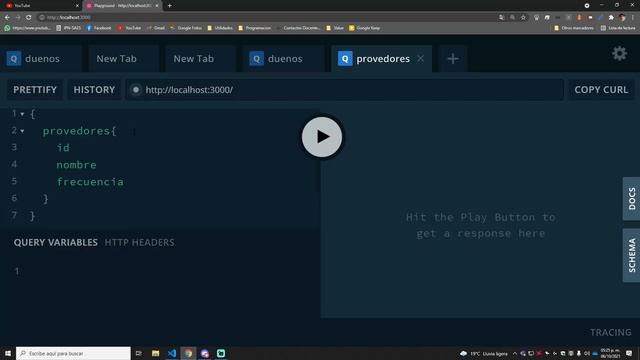This screenshot has height=360, width=640.
Task: Open weather widget in taskbar
Action: click(484, 353)
